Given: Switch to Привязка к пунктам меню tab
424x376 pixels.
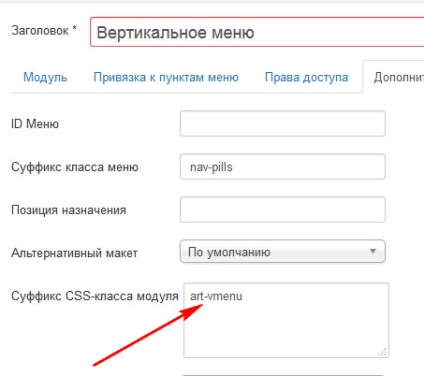Looking at the screenshot, I should click(x=166, y=77).
